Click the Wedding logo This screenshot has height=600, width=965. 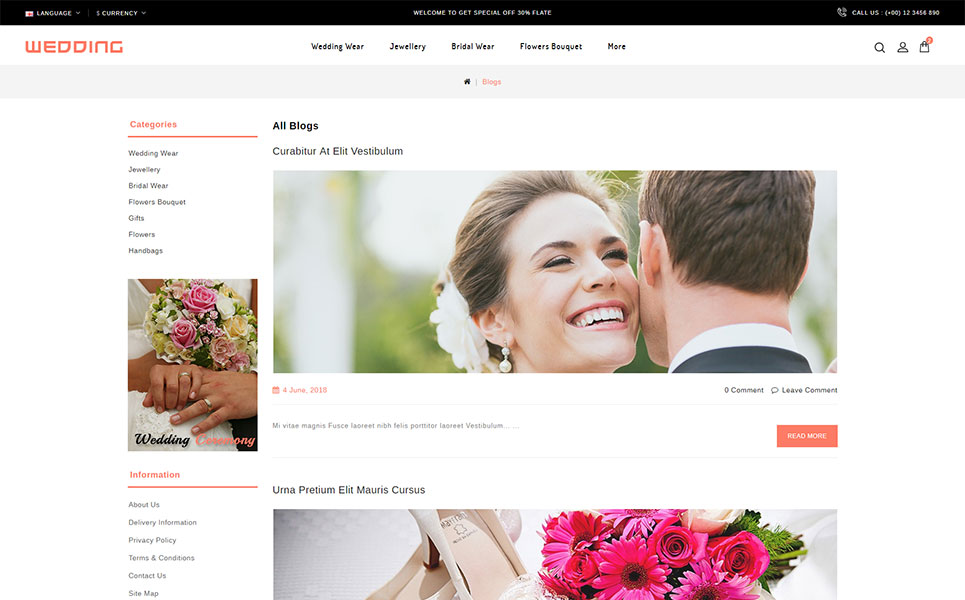click(x=74, y=47)
